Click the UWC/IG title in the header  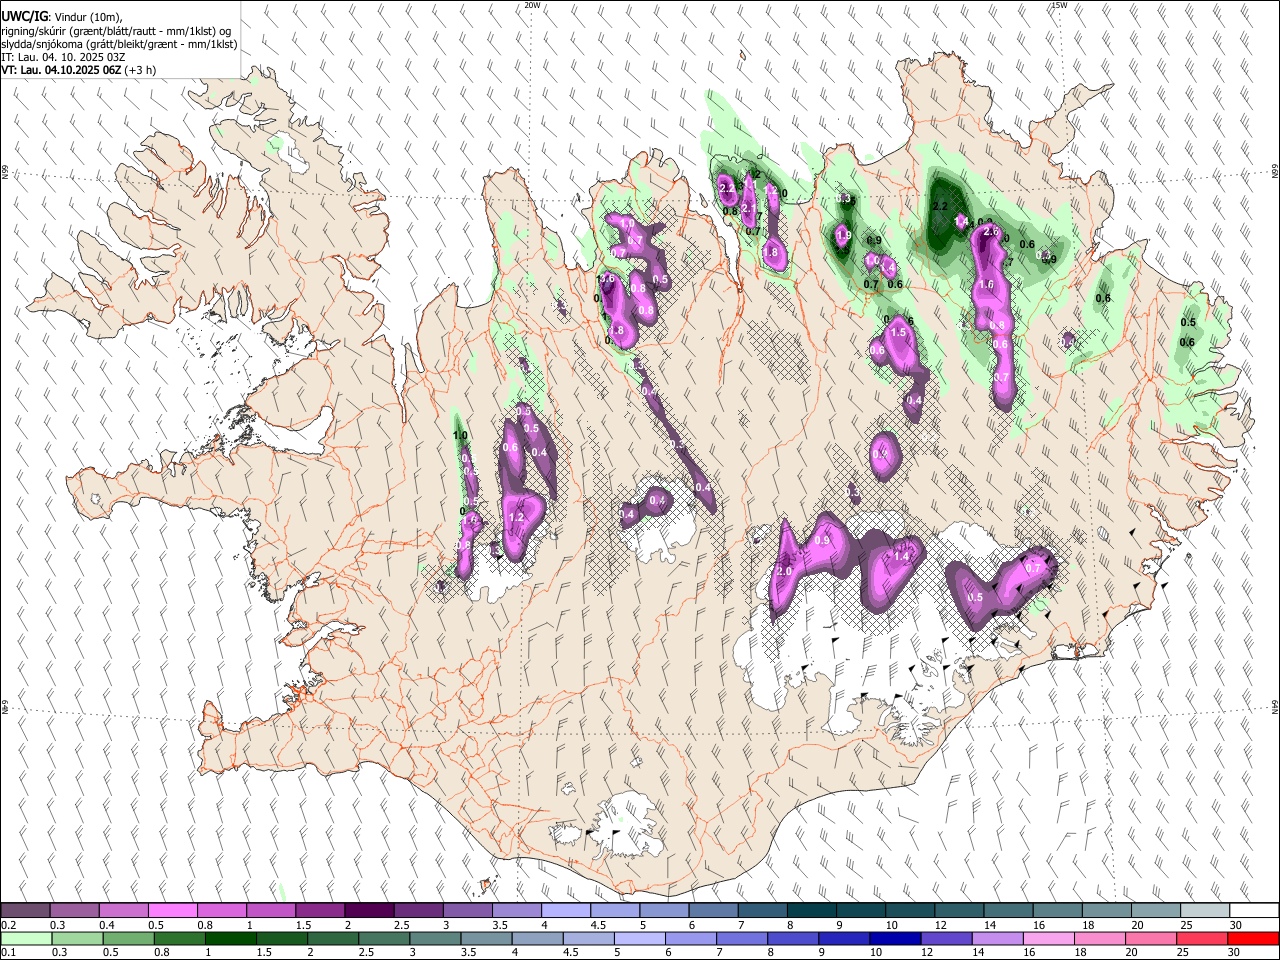pos(24,16)
